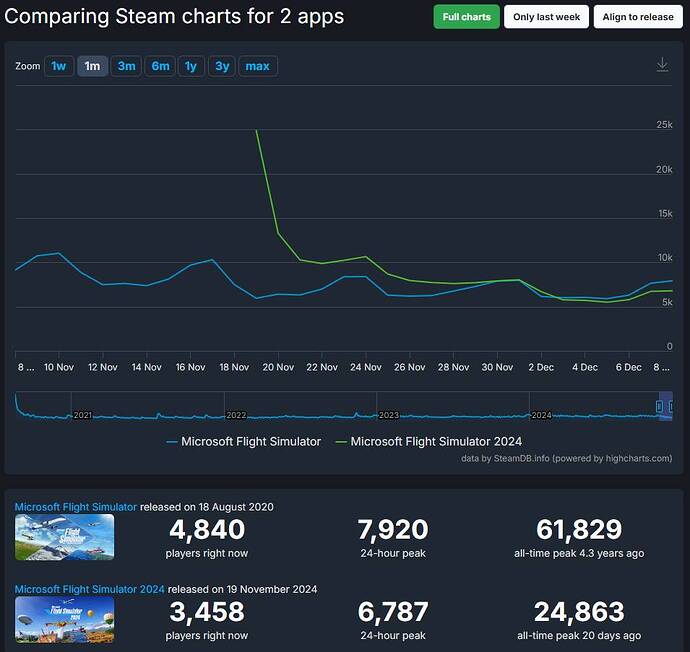Choose the 6m zoom range
690x652 pixels.
coord(160,66)
